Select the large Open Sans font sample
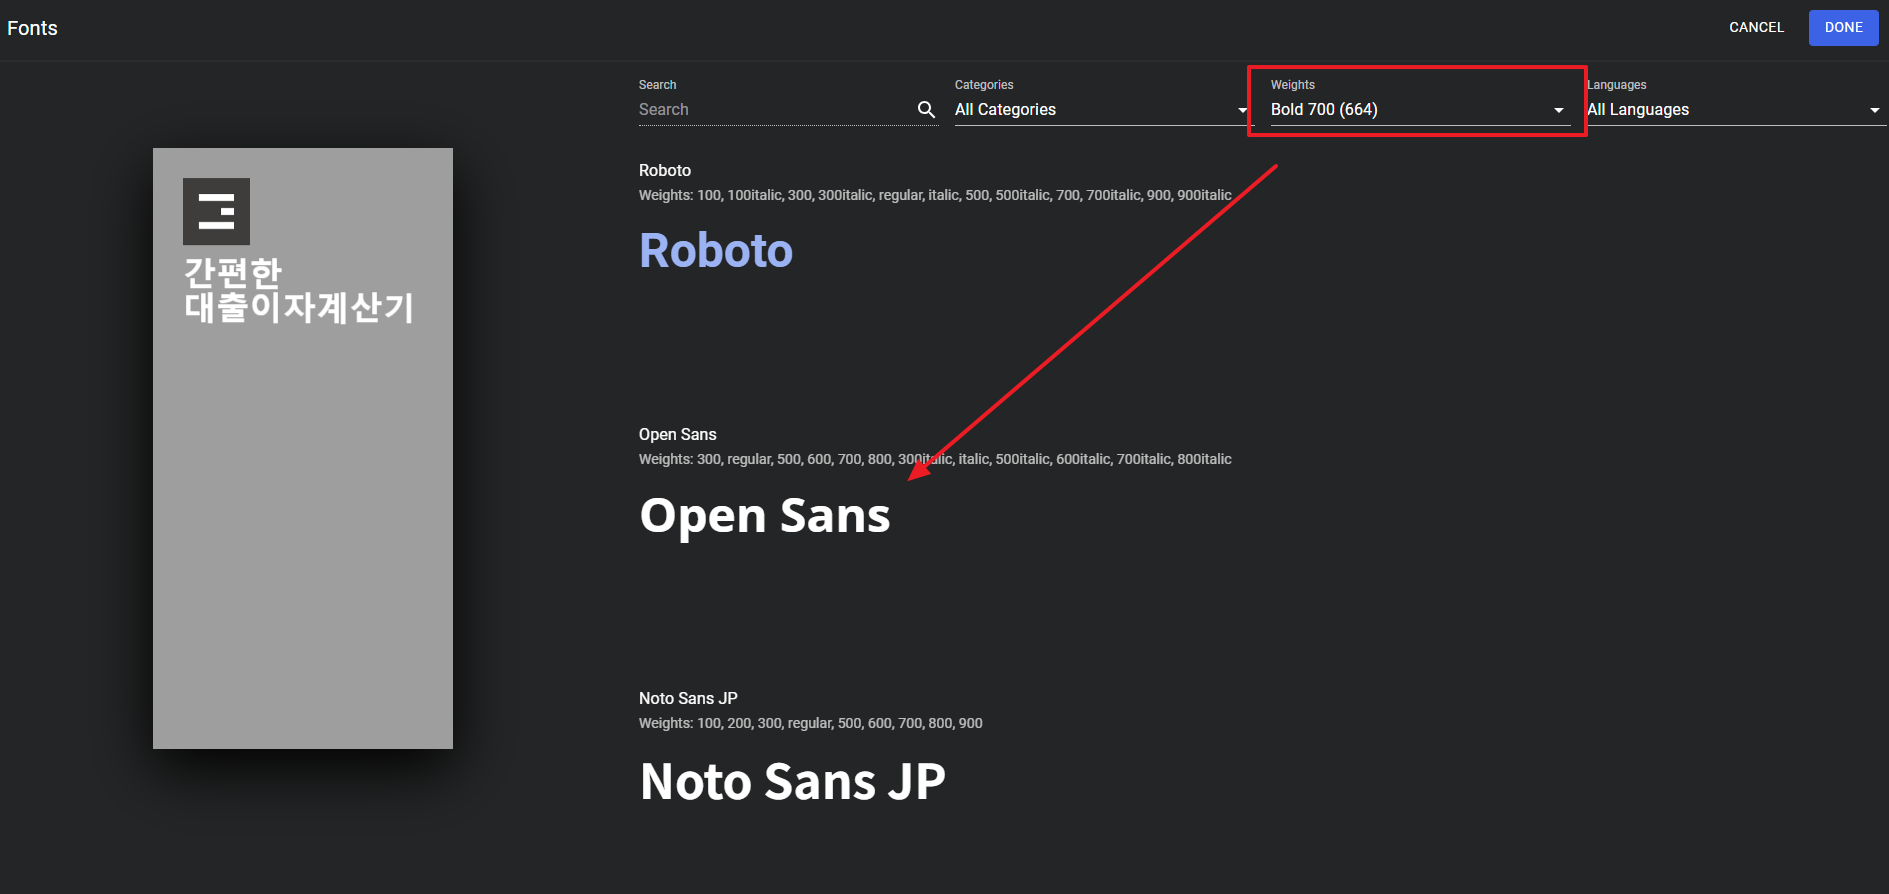Viewport: 1889px width, 894px height. pyautogui.click(x=765, y=516)
